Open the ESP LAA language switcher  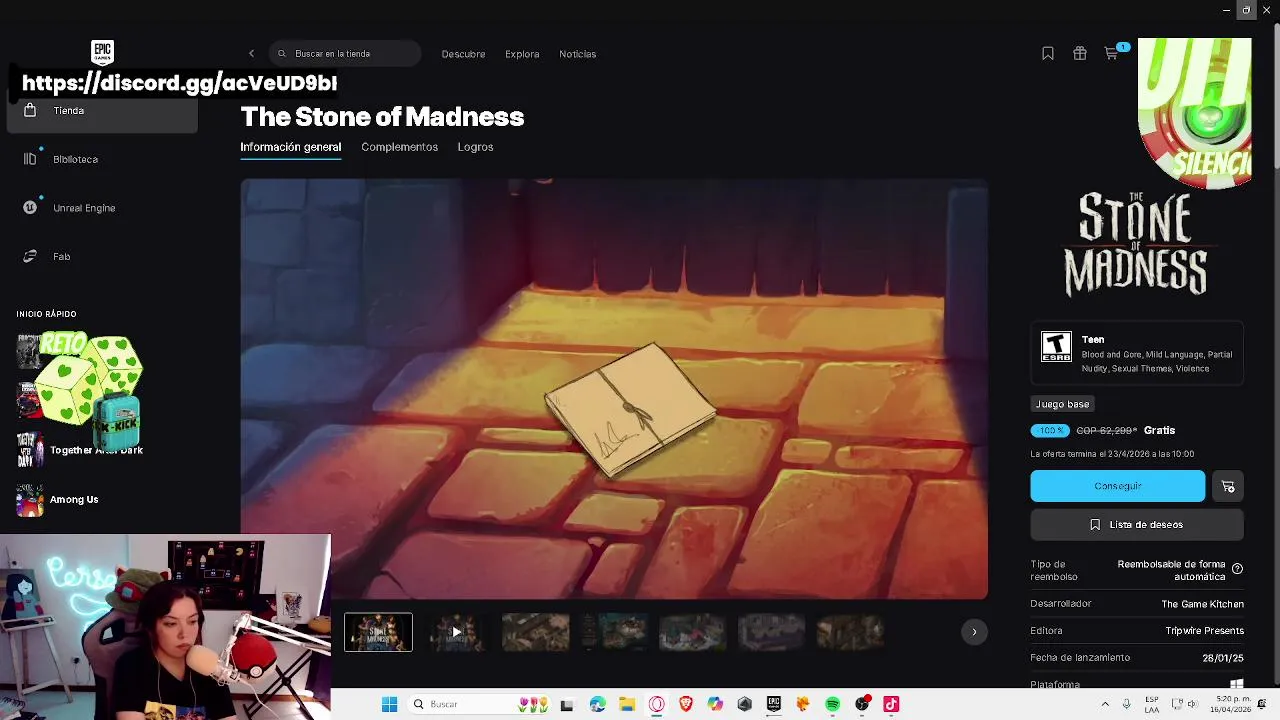(1153, 704)
